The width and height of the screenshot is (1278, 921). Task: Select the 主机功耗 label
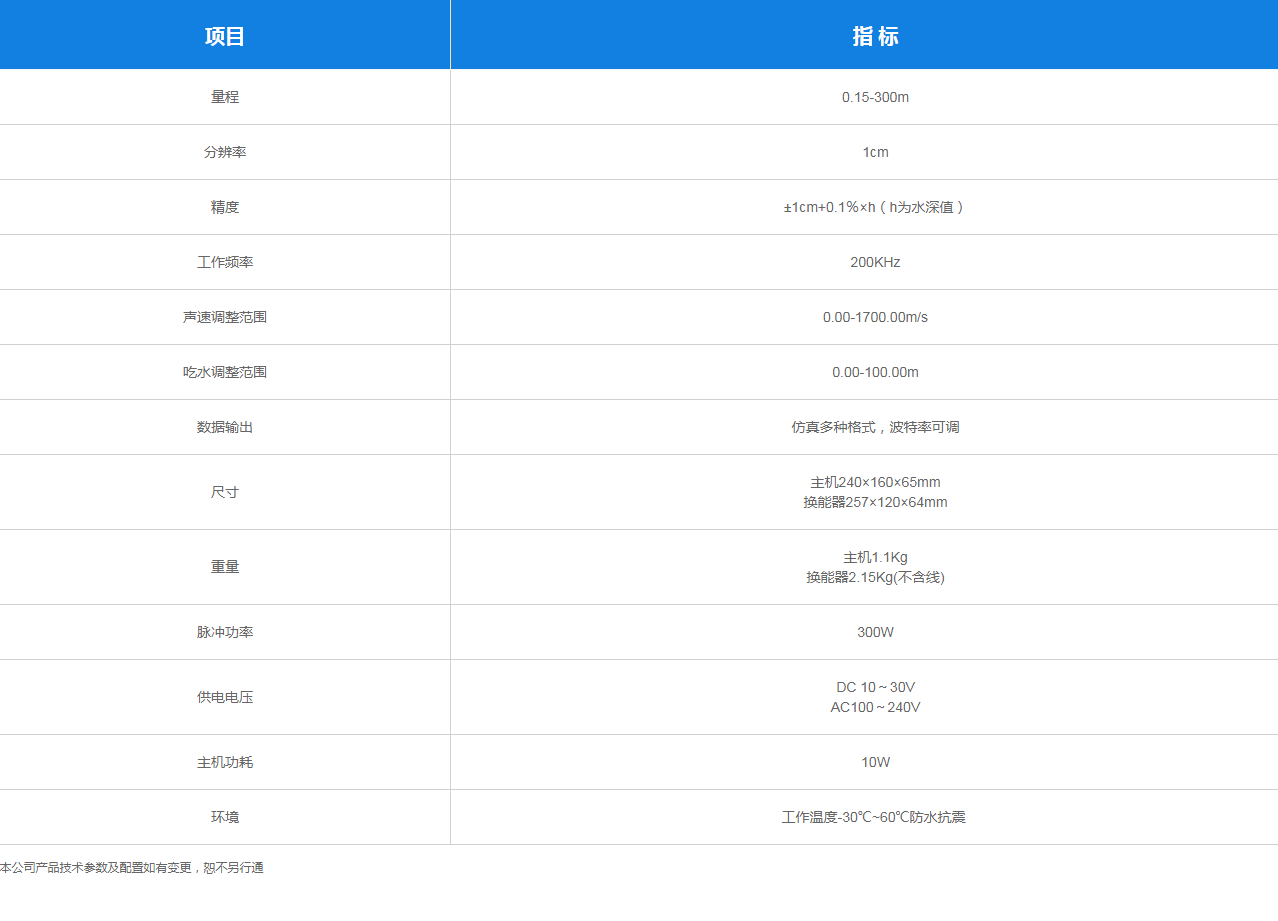click(225, 762)
